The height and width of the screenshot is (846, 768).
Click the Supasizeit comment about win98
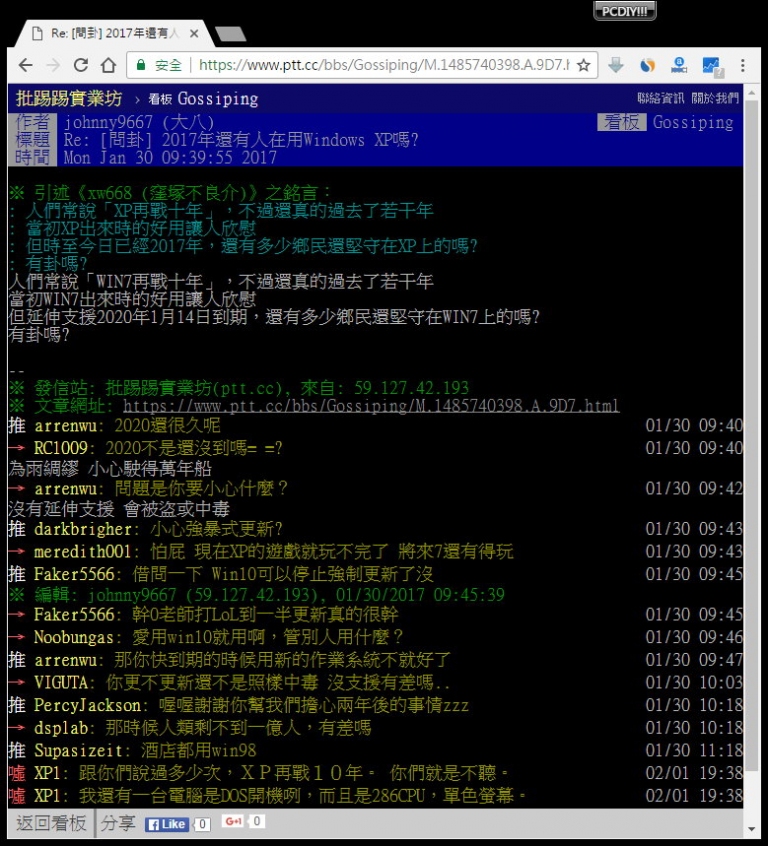(376, 751)
